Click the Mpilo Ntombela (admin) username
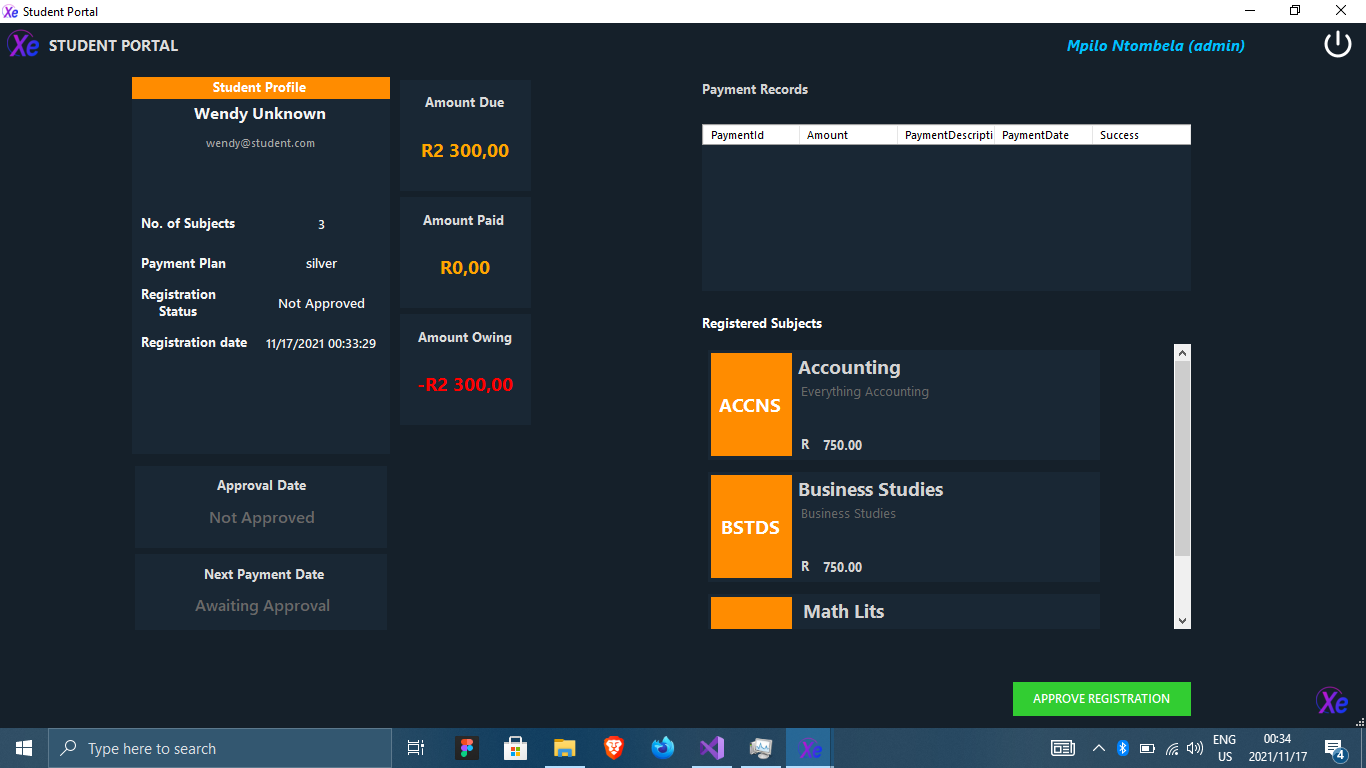Viewport: 1366px width, 768px height. 1156,46
